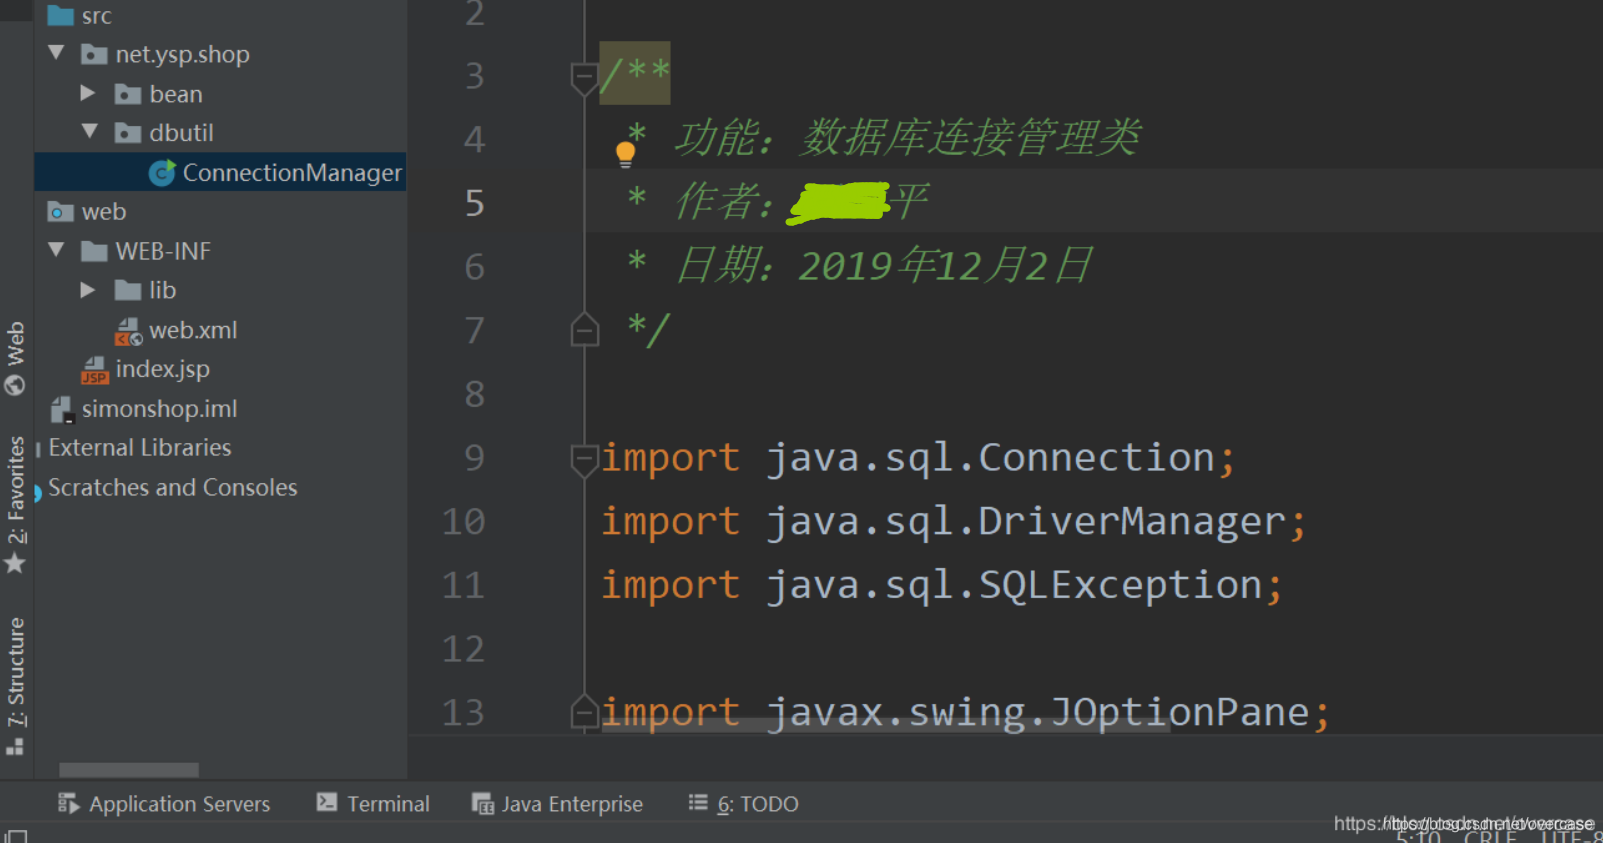Click the 数据库连接管理类 comment text
Viewport: 1603px width, 843px height.
coord(969,138)
